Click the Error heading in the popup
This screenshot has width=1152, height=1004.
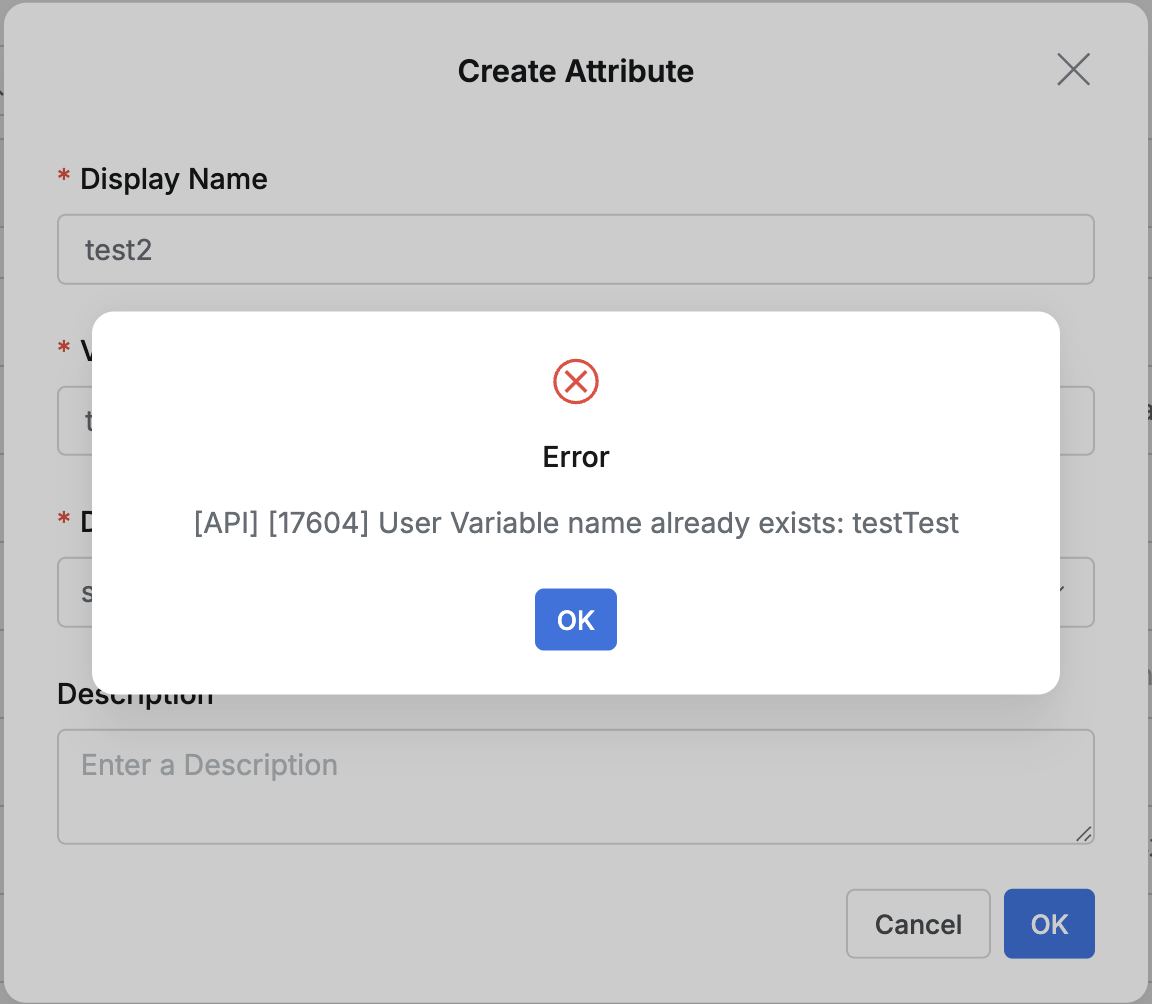[576, 457]
